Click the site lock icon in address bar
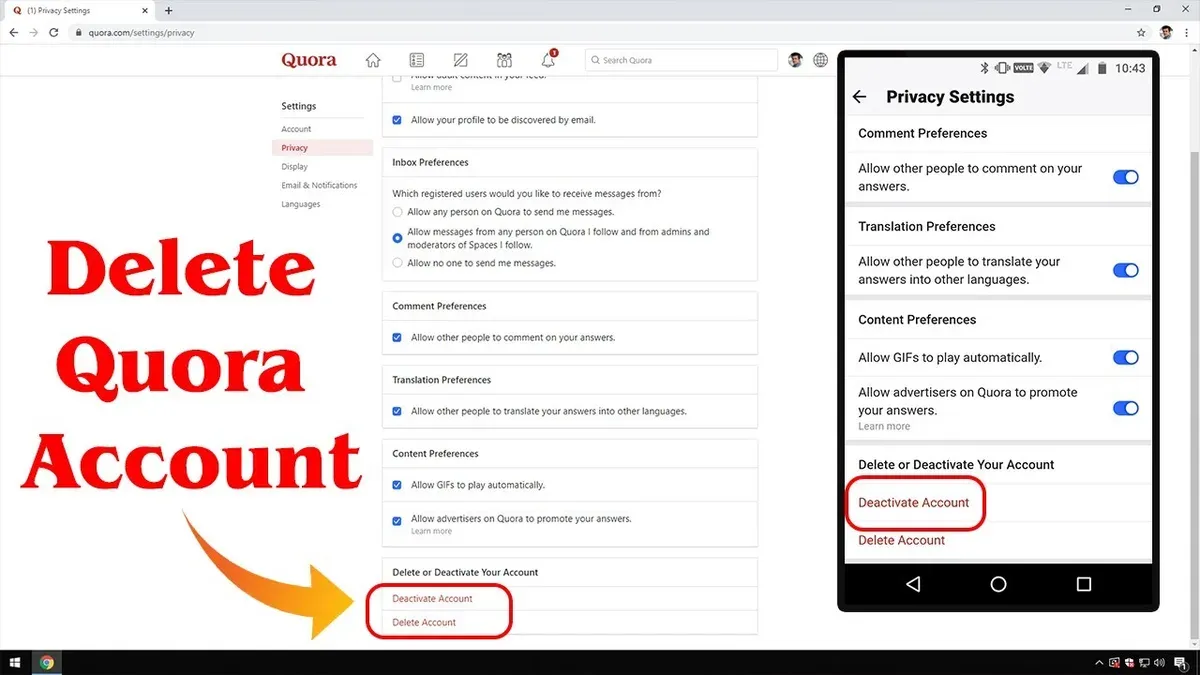The width and height of the screenshot is (1200, 675). [x=79, y=32]
